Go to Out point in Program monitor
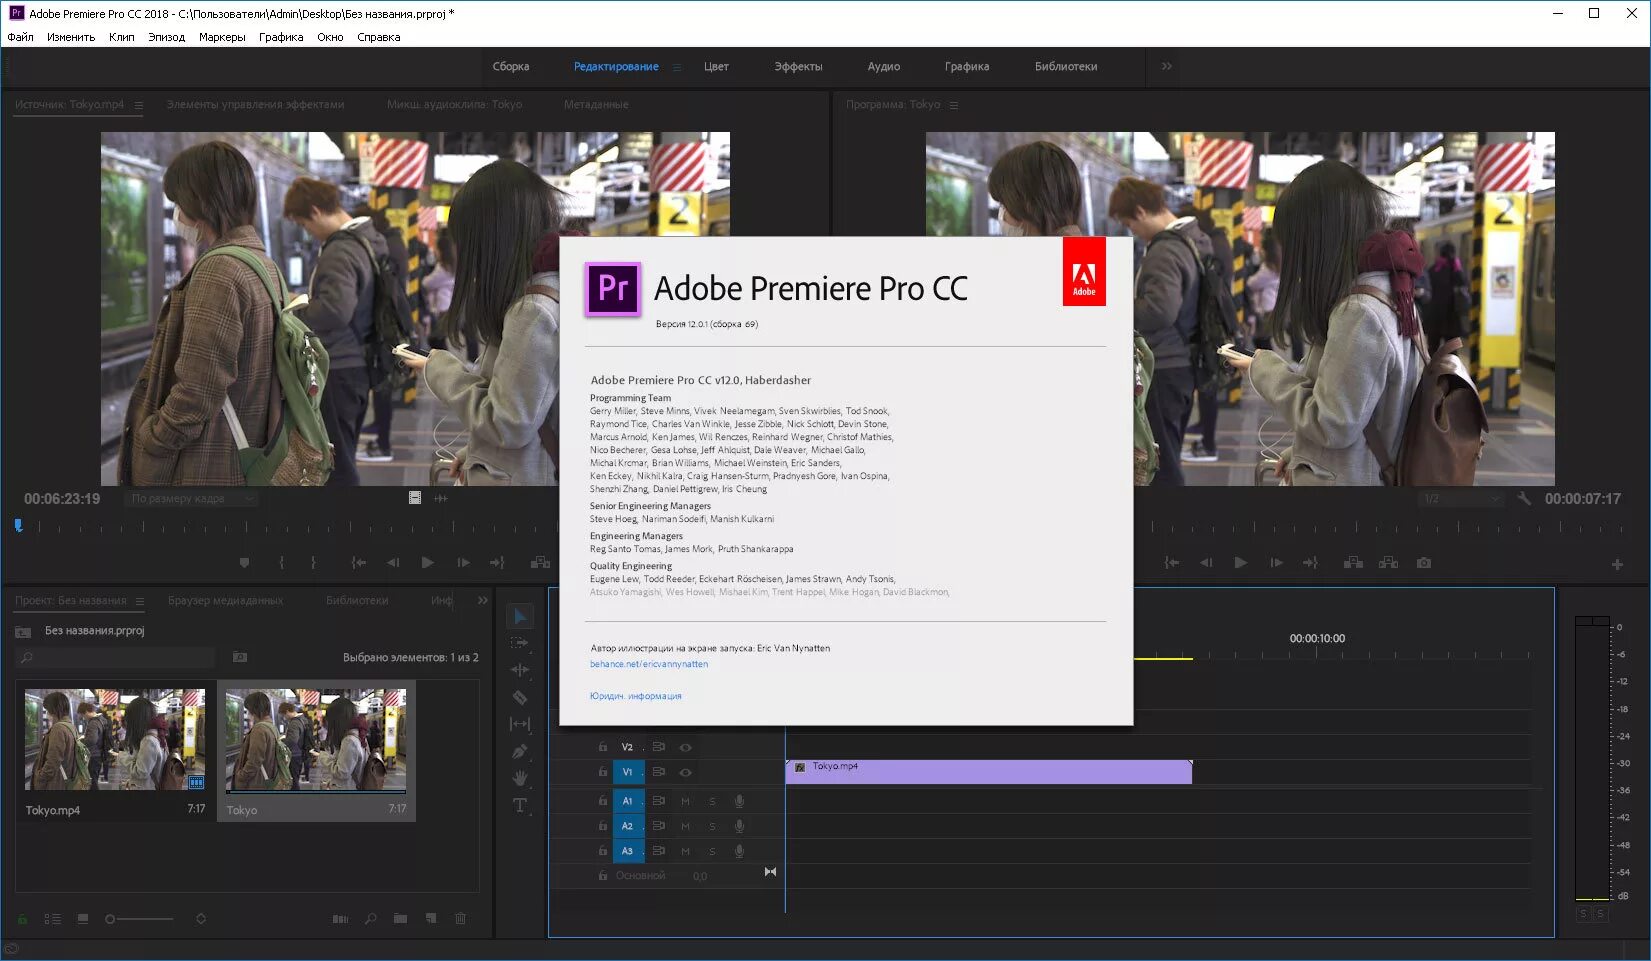1651x961 pixels. coord(1310,563)
